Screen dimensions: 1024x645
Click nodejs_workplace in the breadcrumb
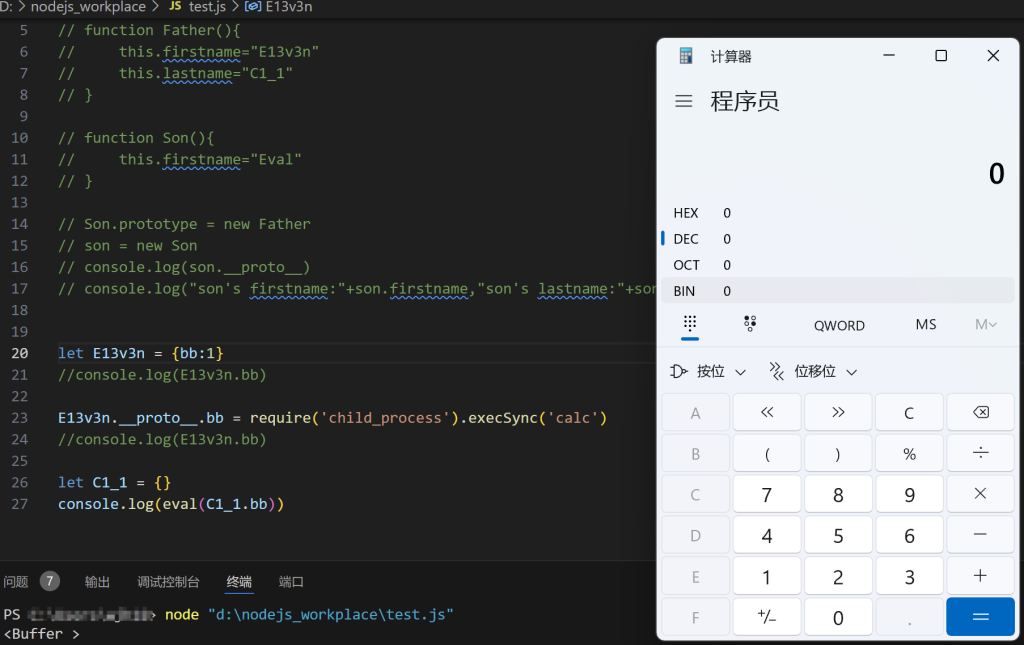click(x=88, y=7)
